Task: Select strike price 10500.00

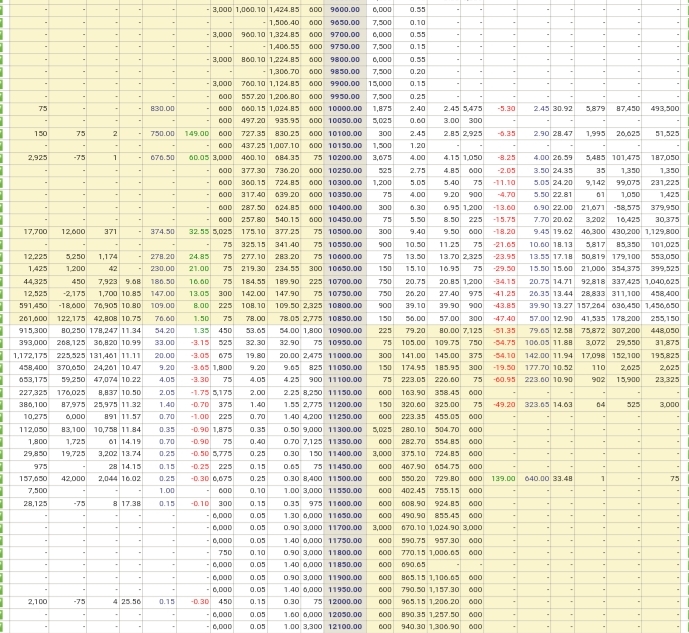Action: [345, 231]
